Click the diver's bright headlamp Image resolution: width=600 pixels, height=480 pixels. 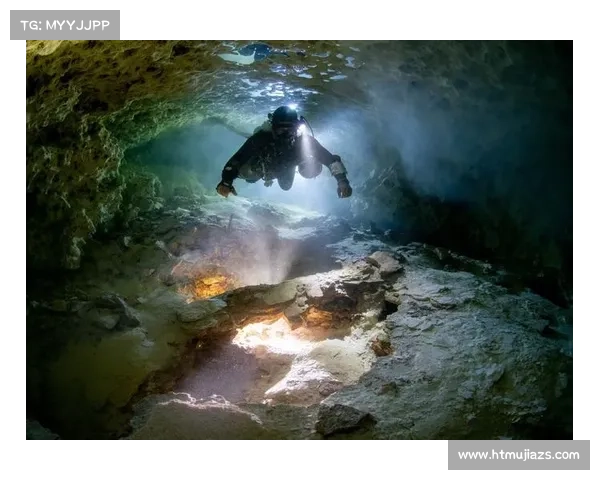pos(291,109)
